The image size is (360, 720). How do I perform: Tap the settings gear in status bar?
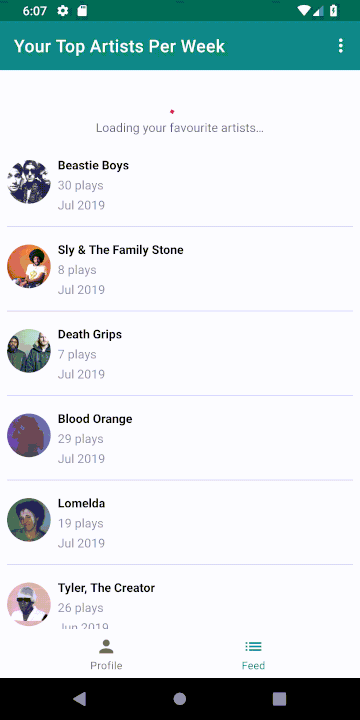tap(62, 11)
